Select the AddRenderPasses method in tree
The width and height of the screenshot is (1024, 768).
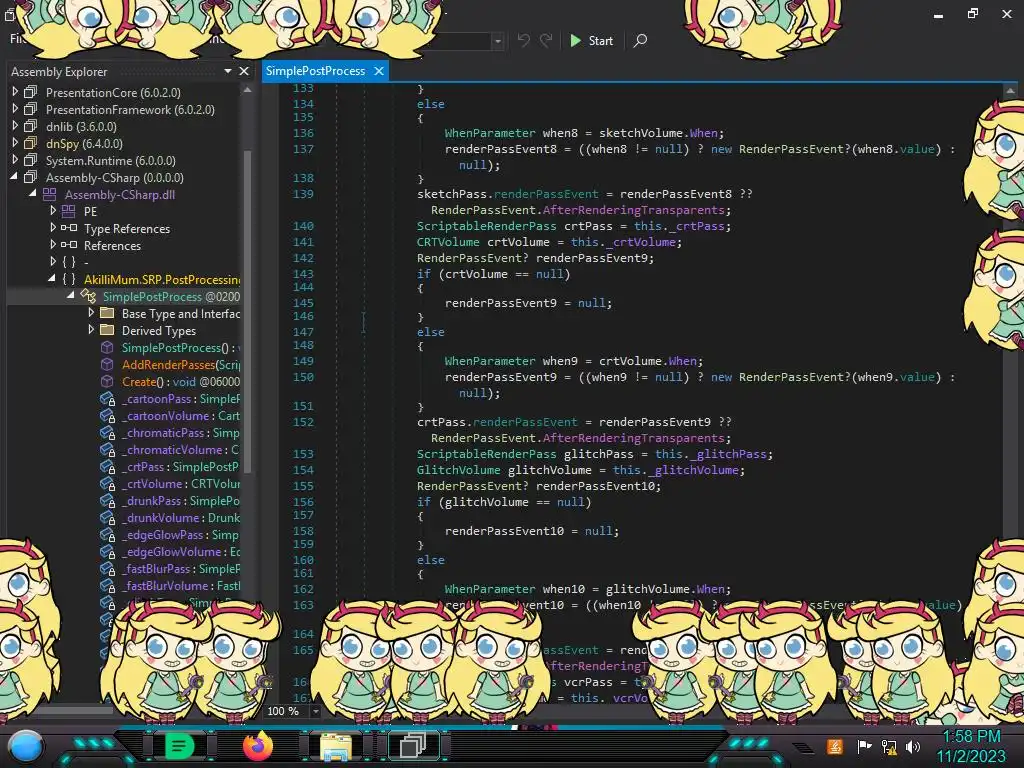click(181, 364)
